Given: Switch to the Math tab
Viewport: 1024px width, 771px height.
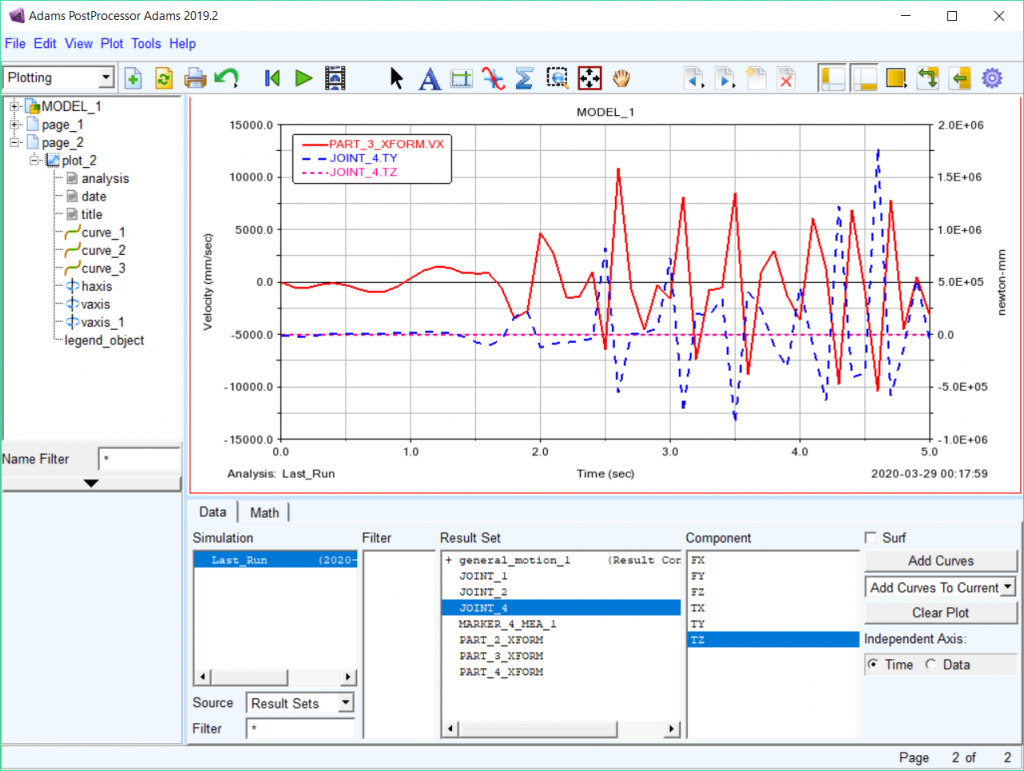Looking at the screenshot, I should [x=264, y=512].
